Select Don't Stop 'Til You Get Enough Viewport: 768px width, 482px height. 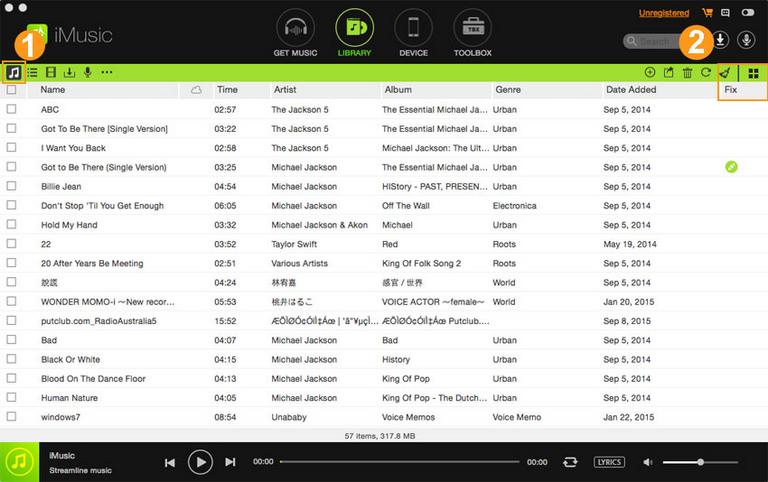[x=102, y=206]
